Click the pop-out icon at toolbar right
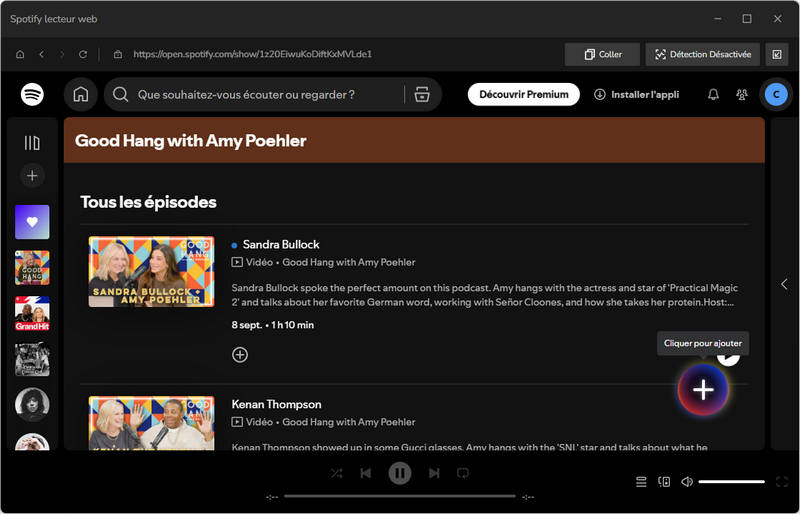This screenshot has height=514, width=800. point(777,54)
